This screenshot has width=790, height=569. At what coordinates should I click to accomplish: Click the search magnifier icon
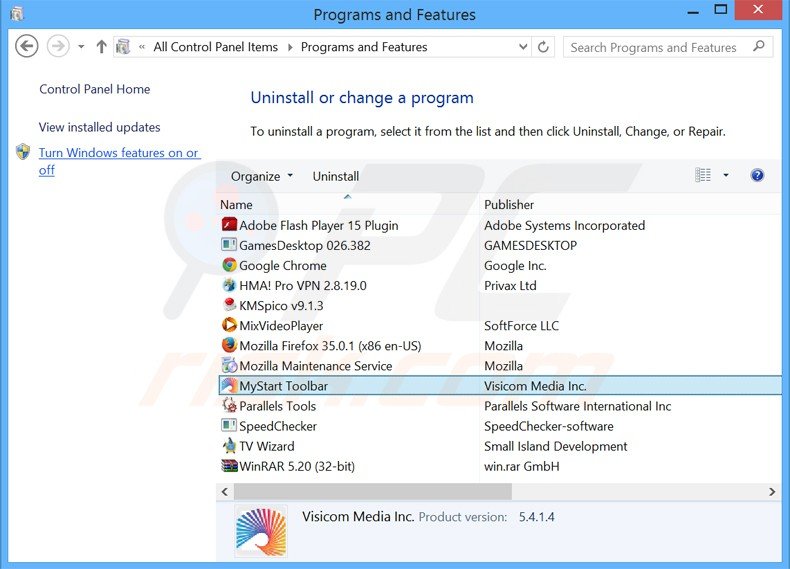pos(758,46)
